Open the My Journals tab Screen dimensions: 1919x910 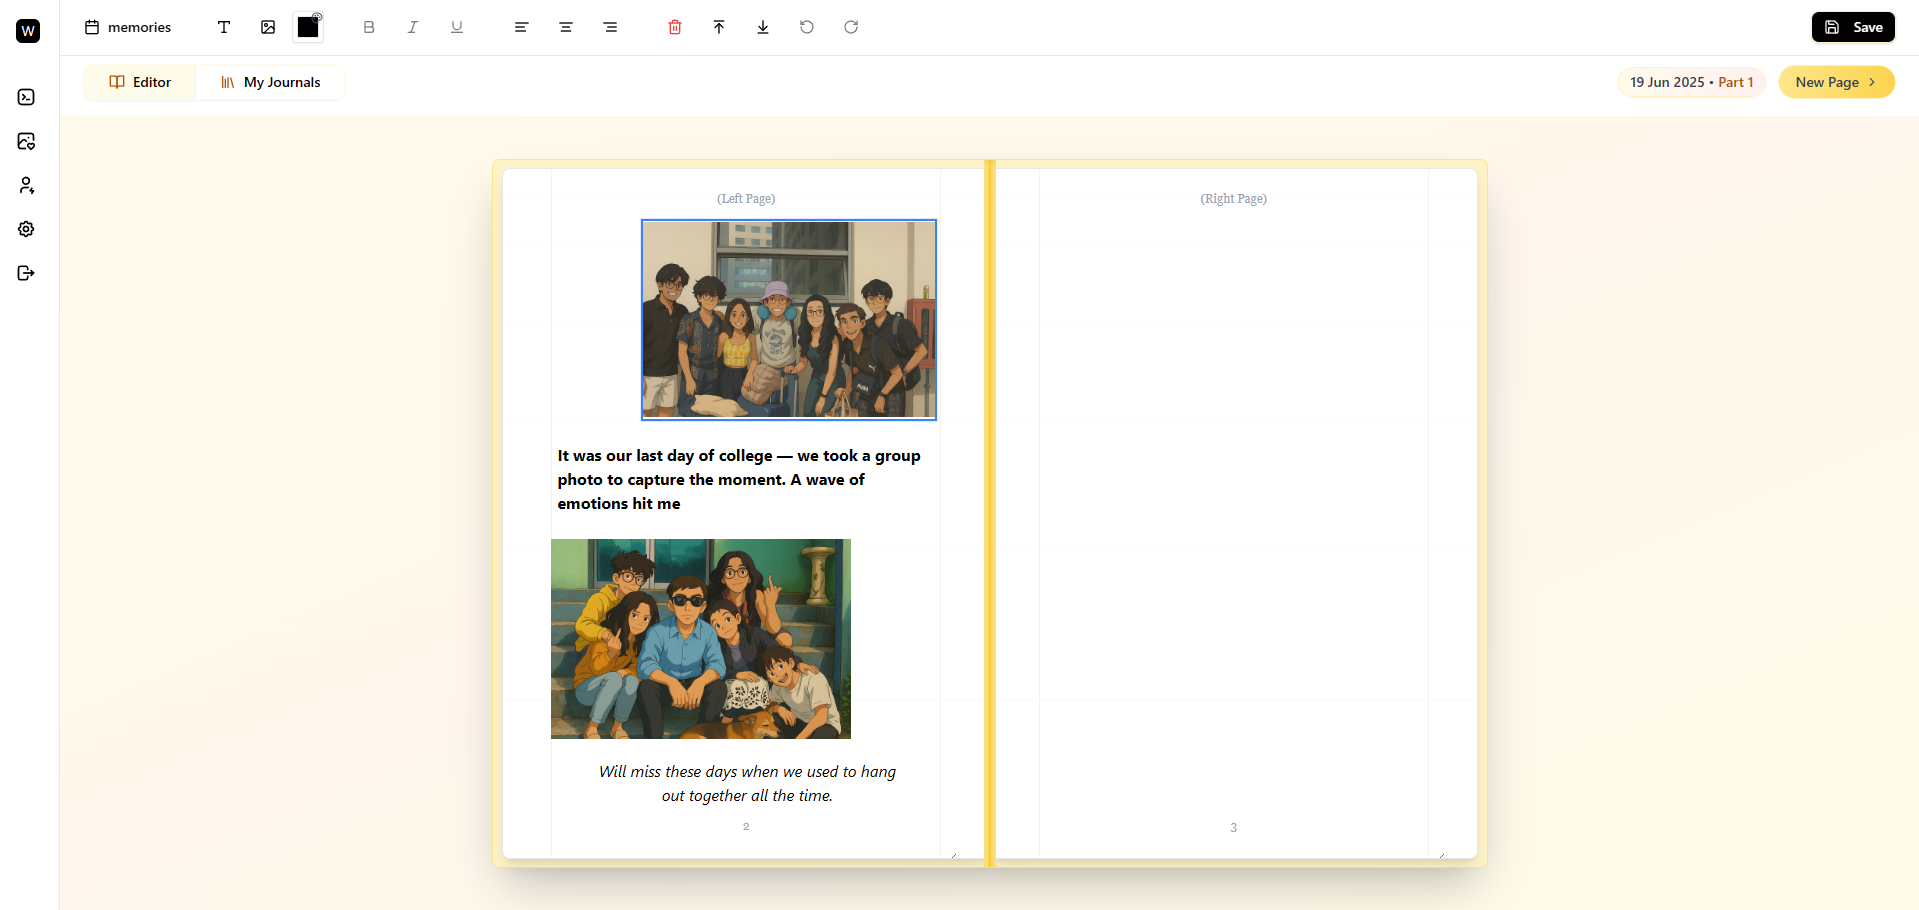click(x=270, y=82)
